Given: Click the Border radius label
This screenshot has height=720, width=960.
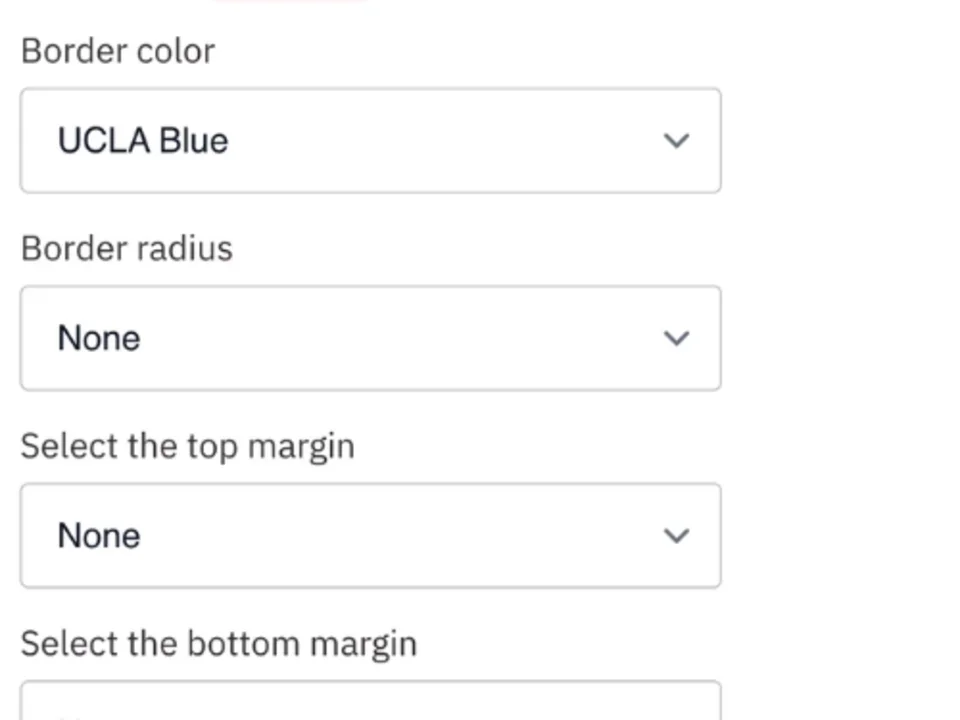Looking at the screenshot, I should point(126,248).
